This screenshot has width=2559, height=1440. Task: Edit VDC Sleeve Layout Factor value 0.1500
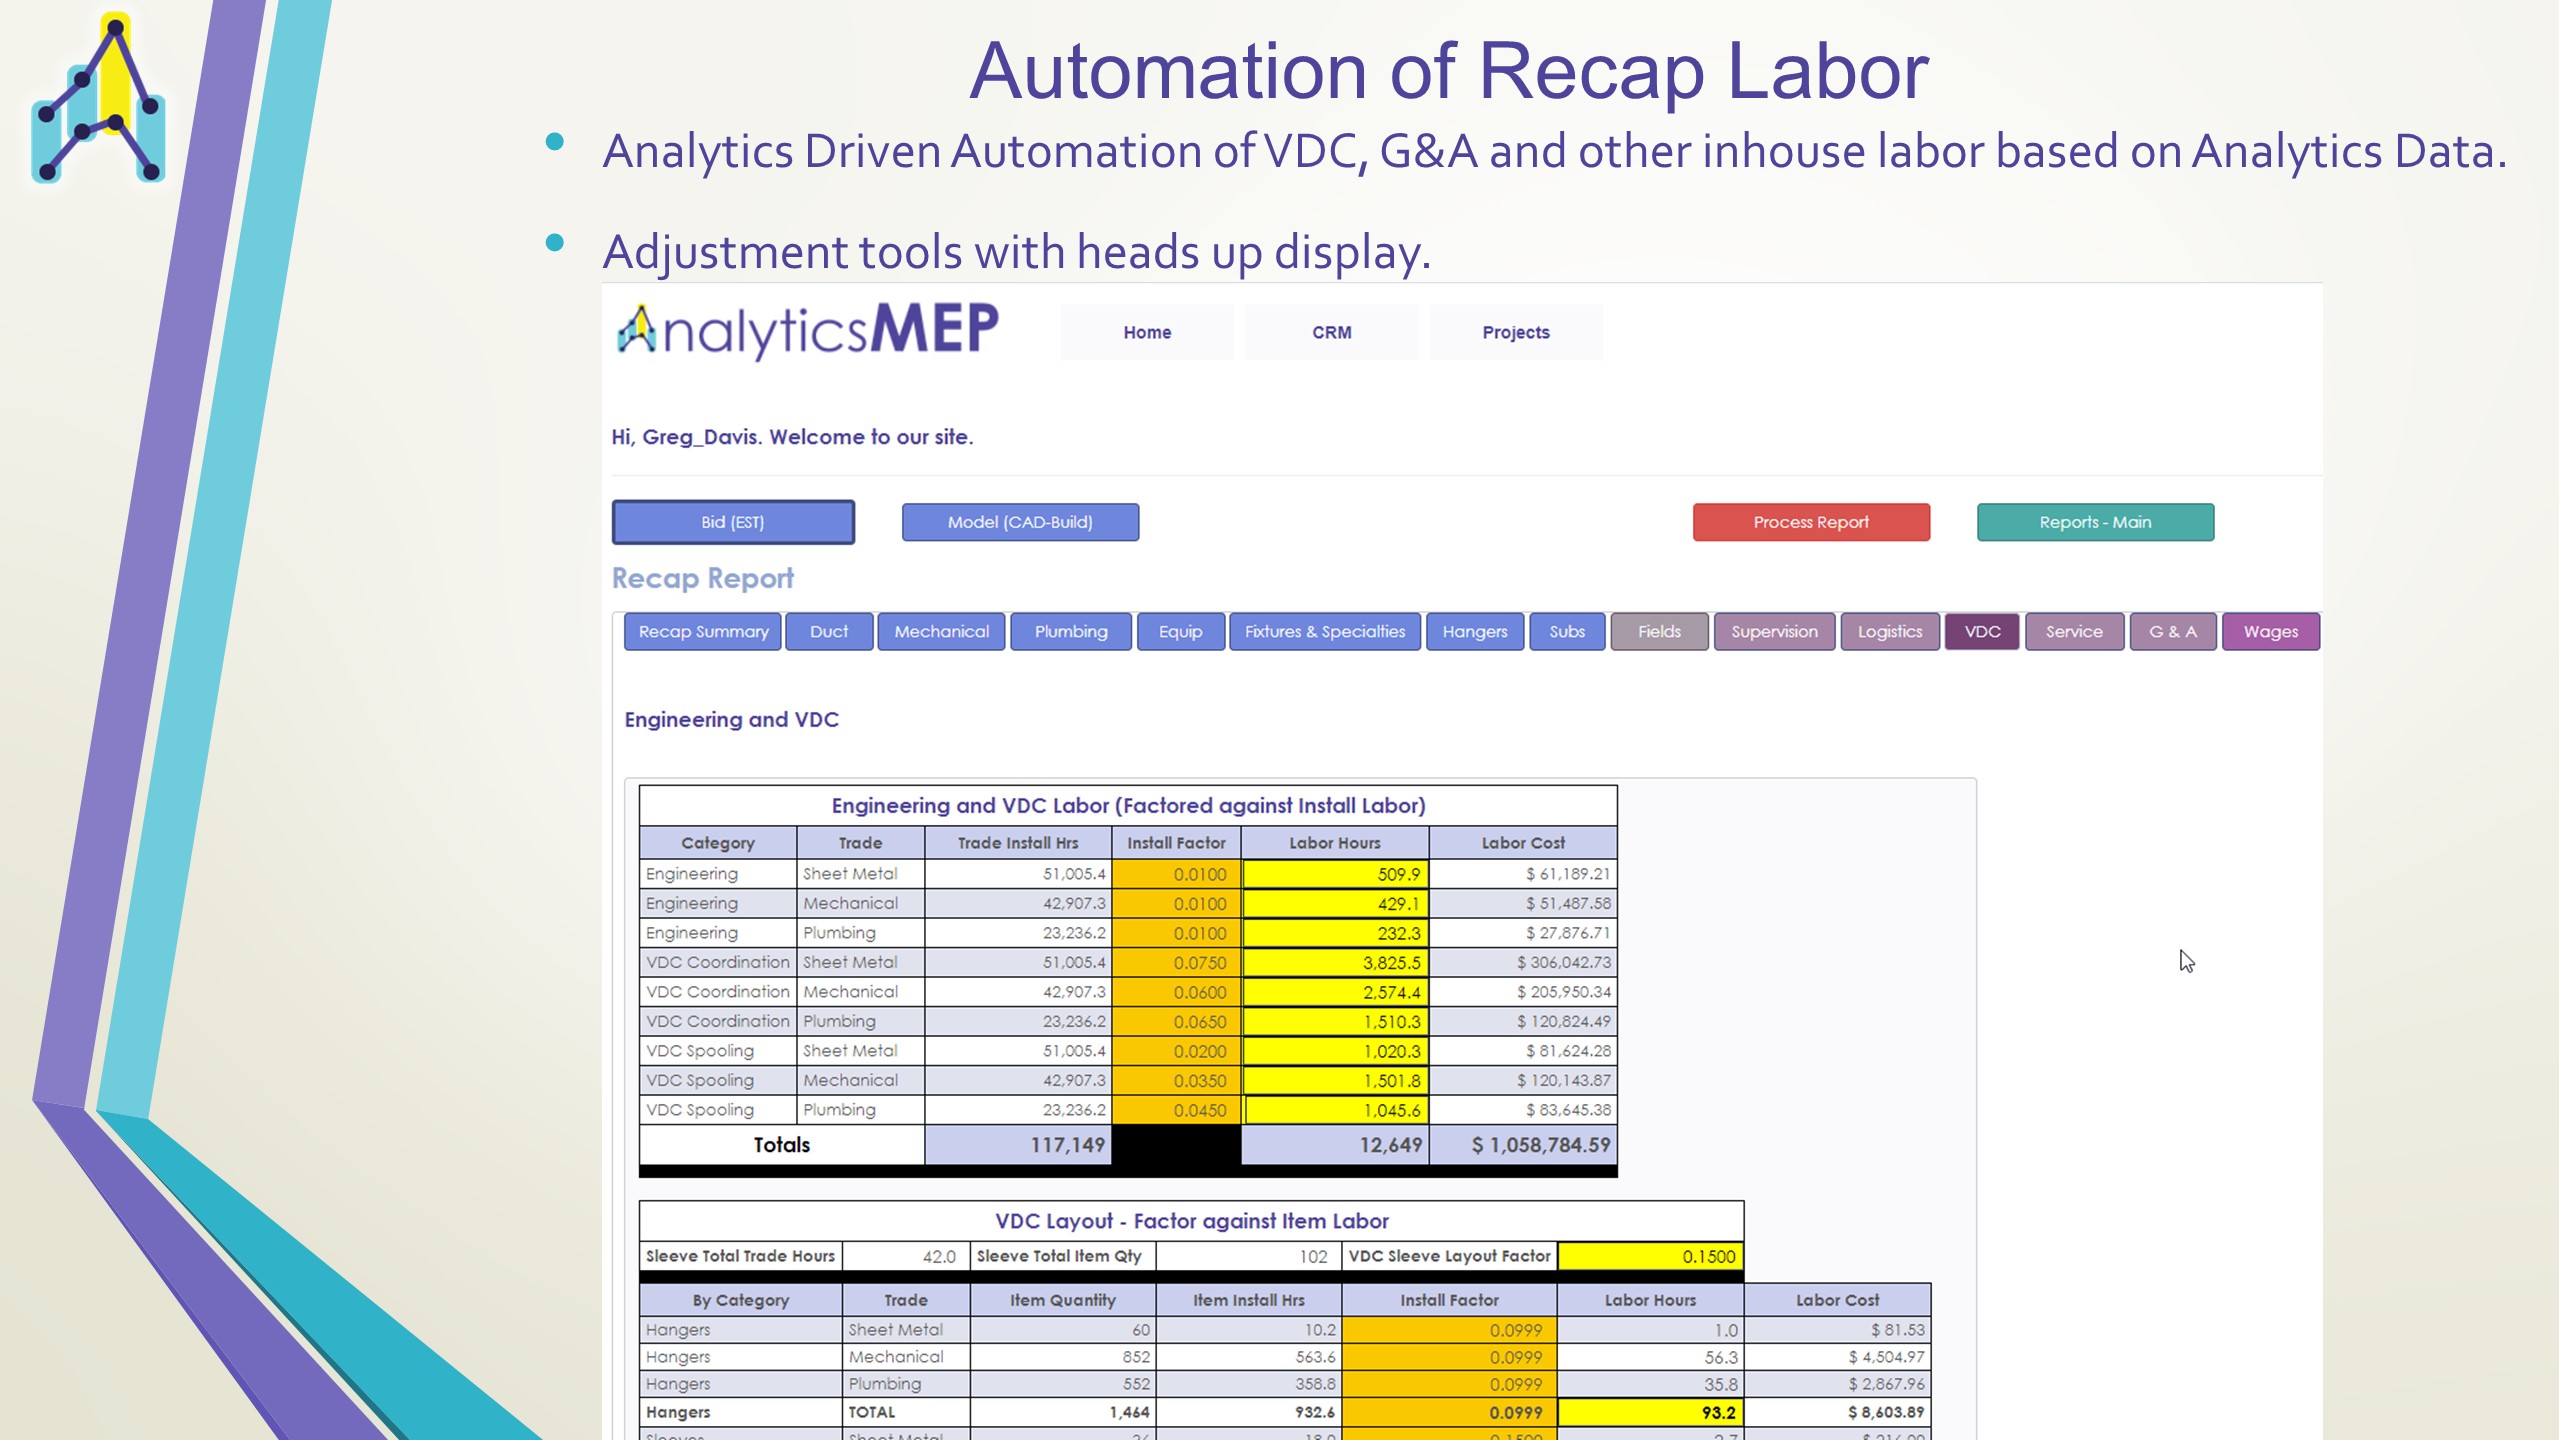[1650, 1256]
